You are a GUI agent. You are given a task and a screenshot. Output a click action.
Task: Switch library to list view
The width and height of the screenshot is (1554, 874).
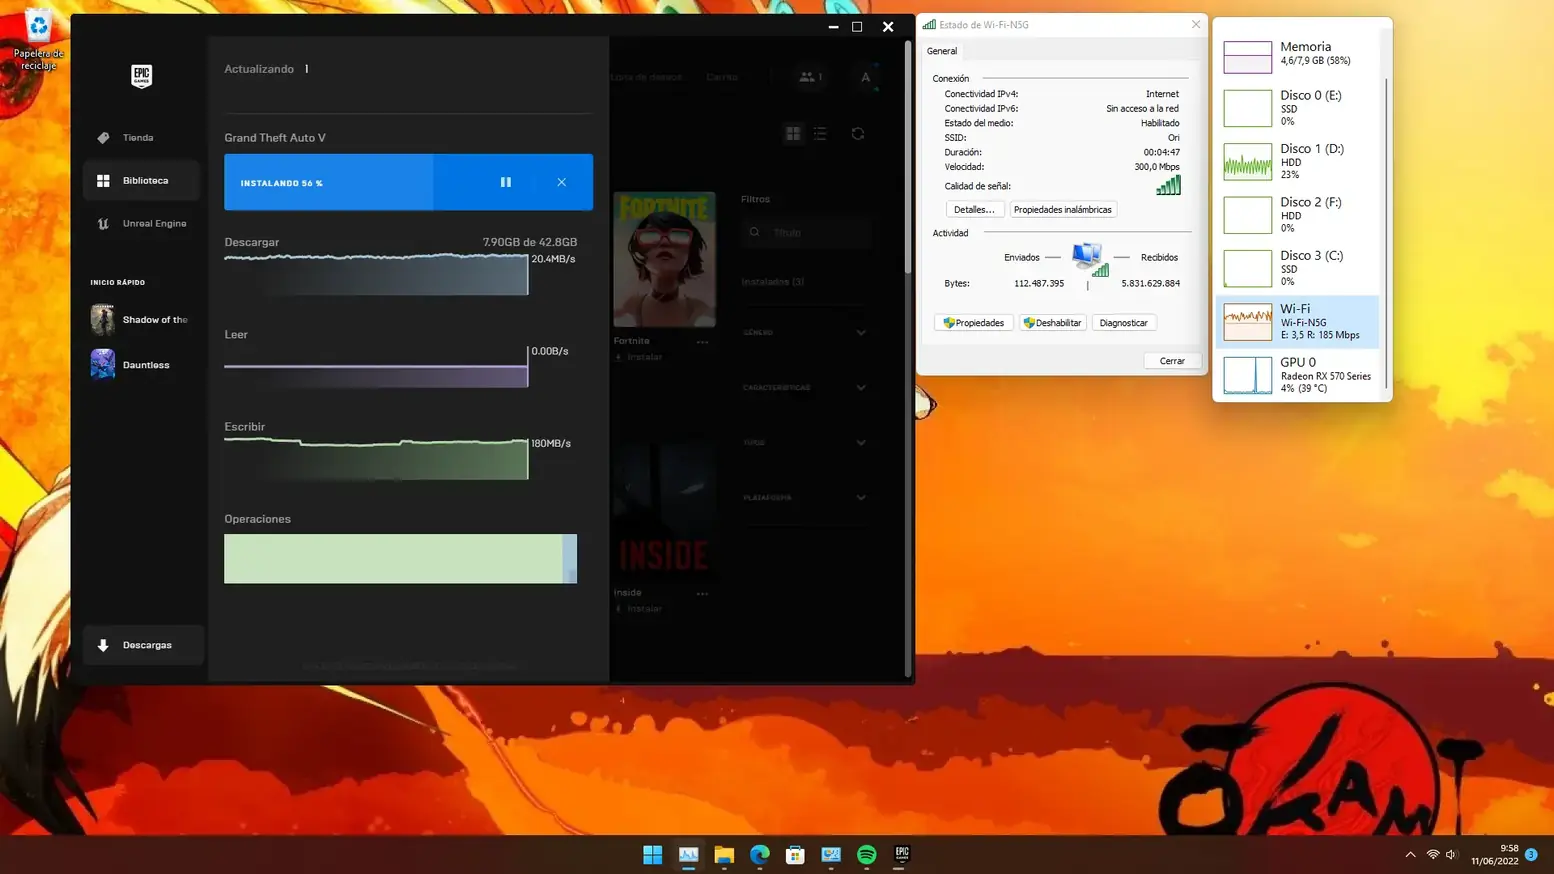click(x=820, y=133)
